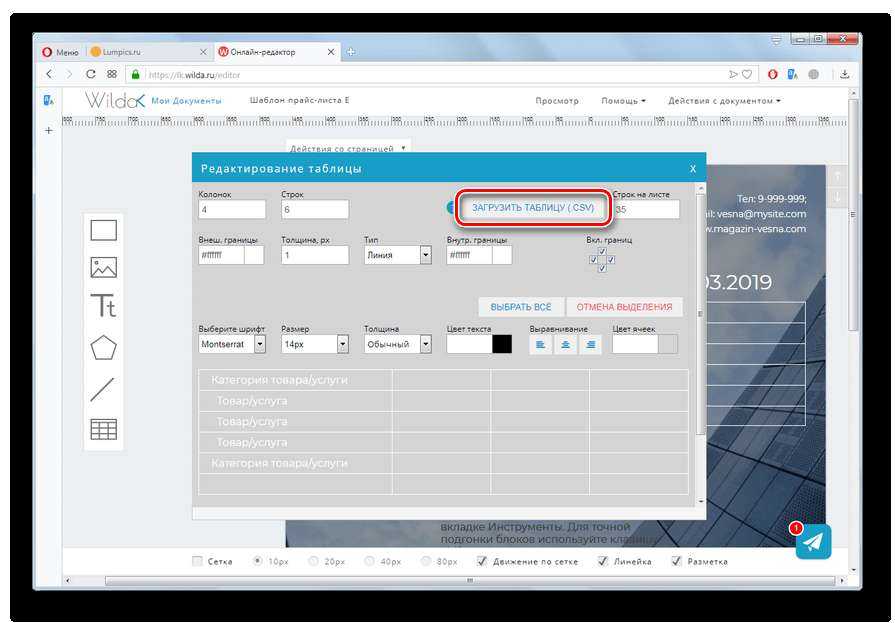Screen dimensions: 895x623
Task: Click the Загрузить таблицу (.CSV) button
Action: (x=533, y=209)
